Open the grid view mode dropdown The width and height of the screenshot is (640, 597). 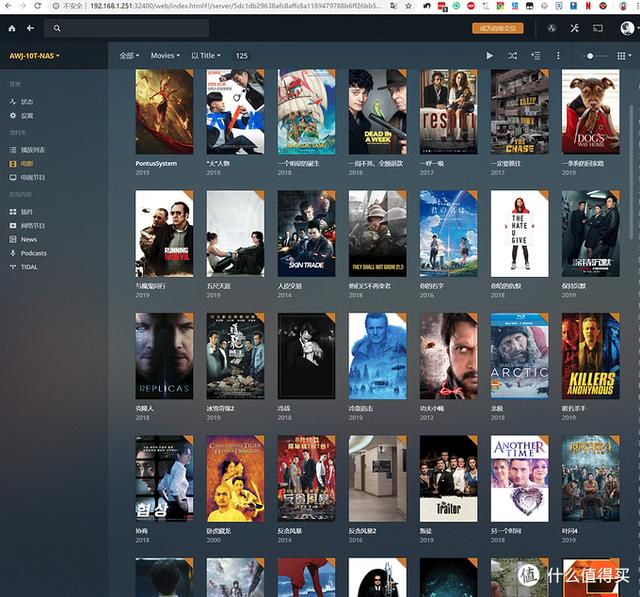pos(623,56)
